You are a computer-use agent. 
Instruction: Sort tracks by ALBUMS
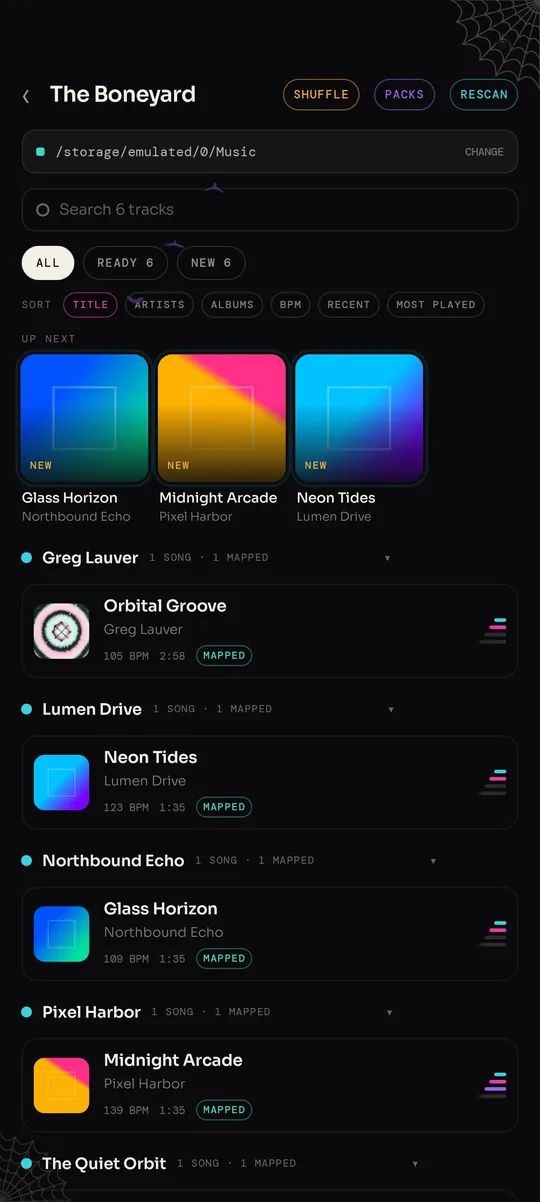click(x=232, y=305)
